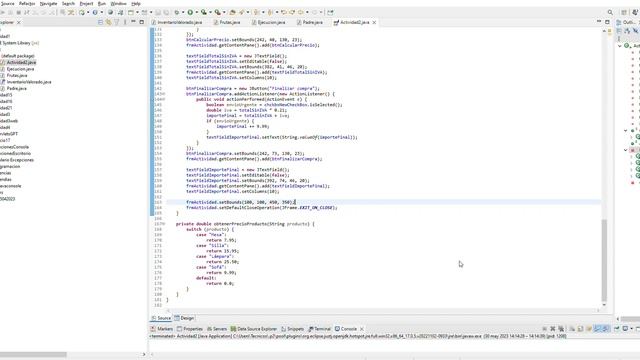Viewport: 640px width, 360px height.
Task: Open the Coverage button dropdown arrow
Action: [x=210, y=12]
